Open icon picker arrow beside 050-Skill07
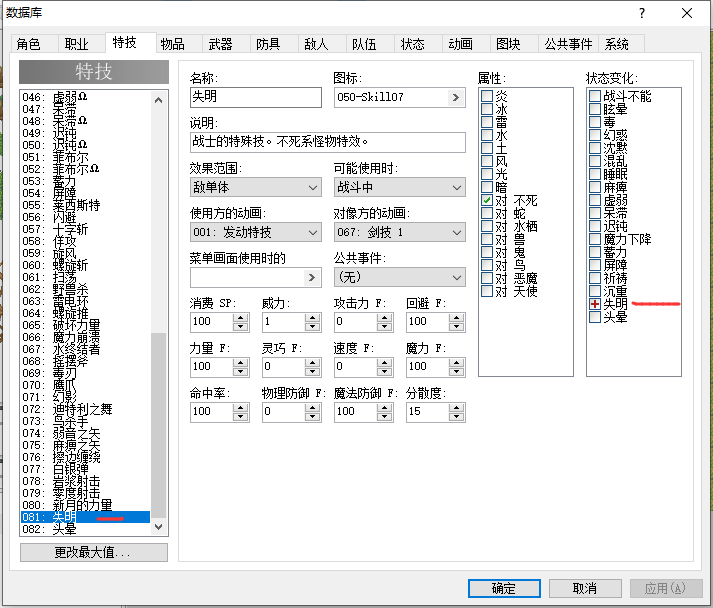The height and width of the screenshot is (608, 713). (456, 97)
